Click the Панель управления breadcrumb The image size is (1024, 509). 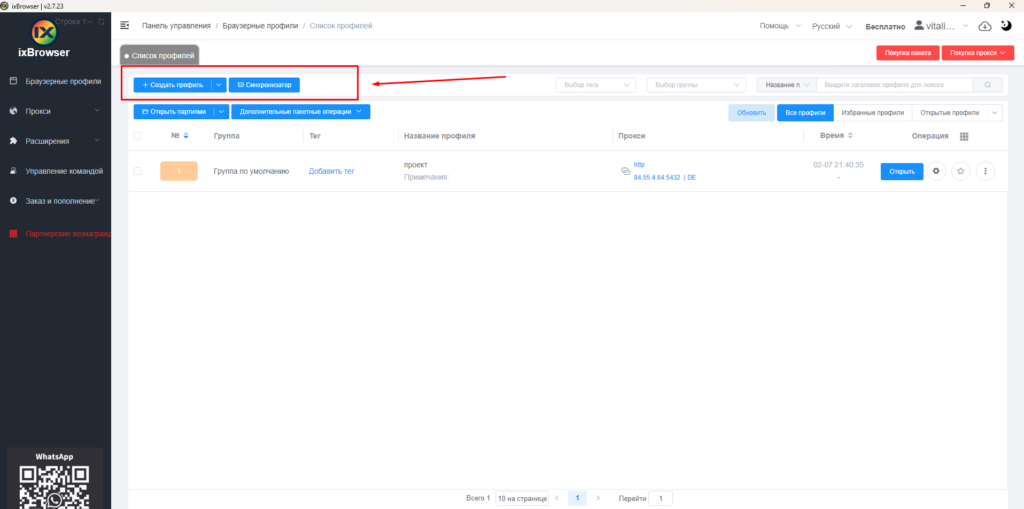176,26
